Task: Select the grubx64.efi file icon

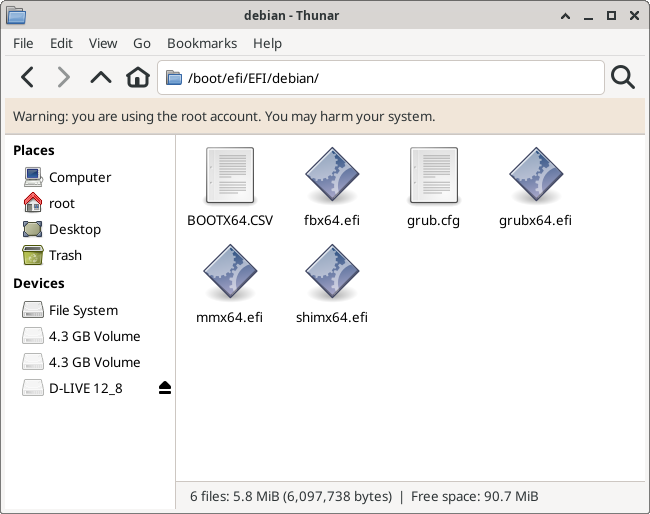Action: pos(536,175)
